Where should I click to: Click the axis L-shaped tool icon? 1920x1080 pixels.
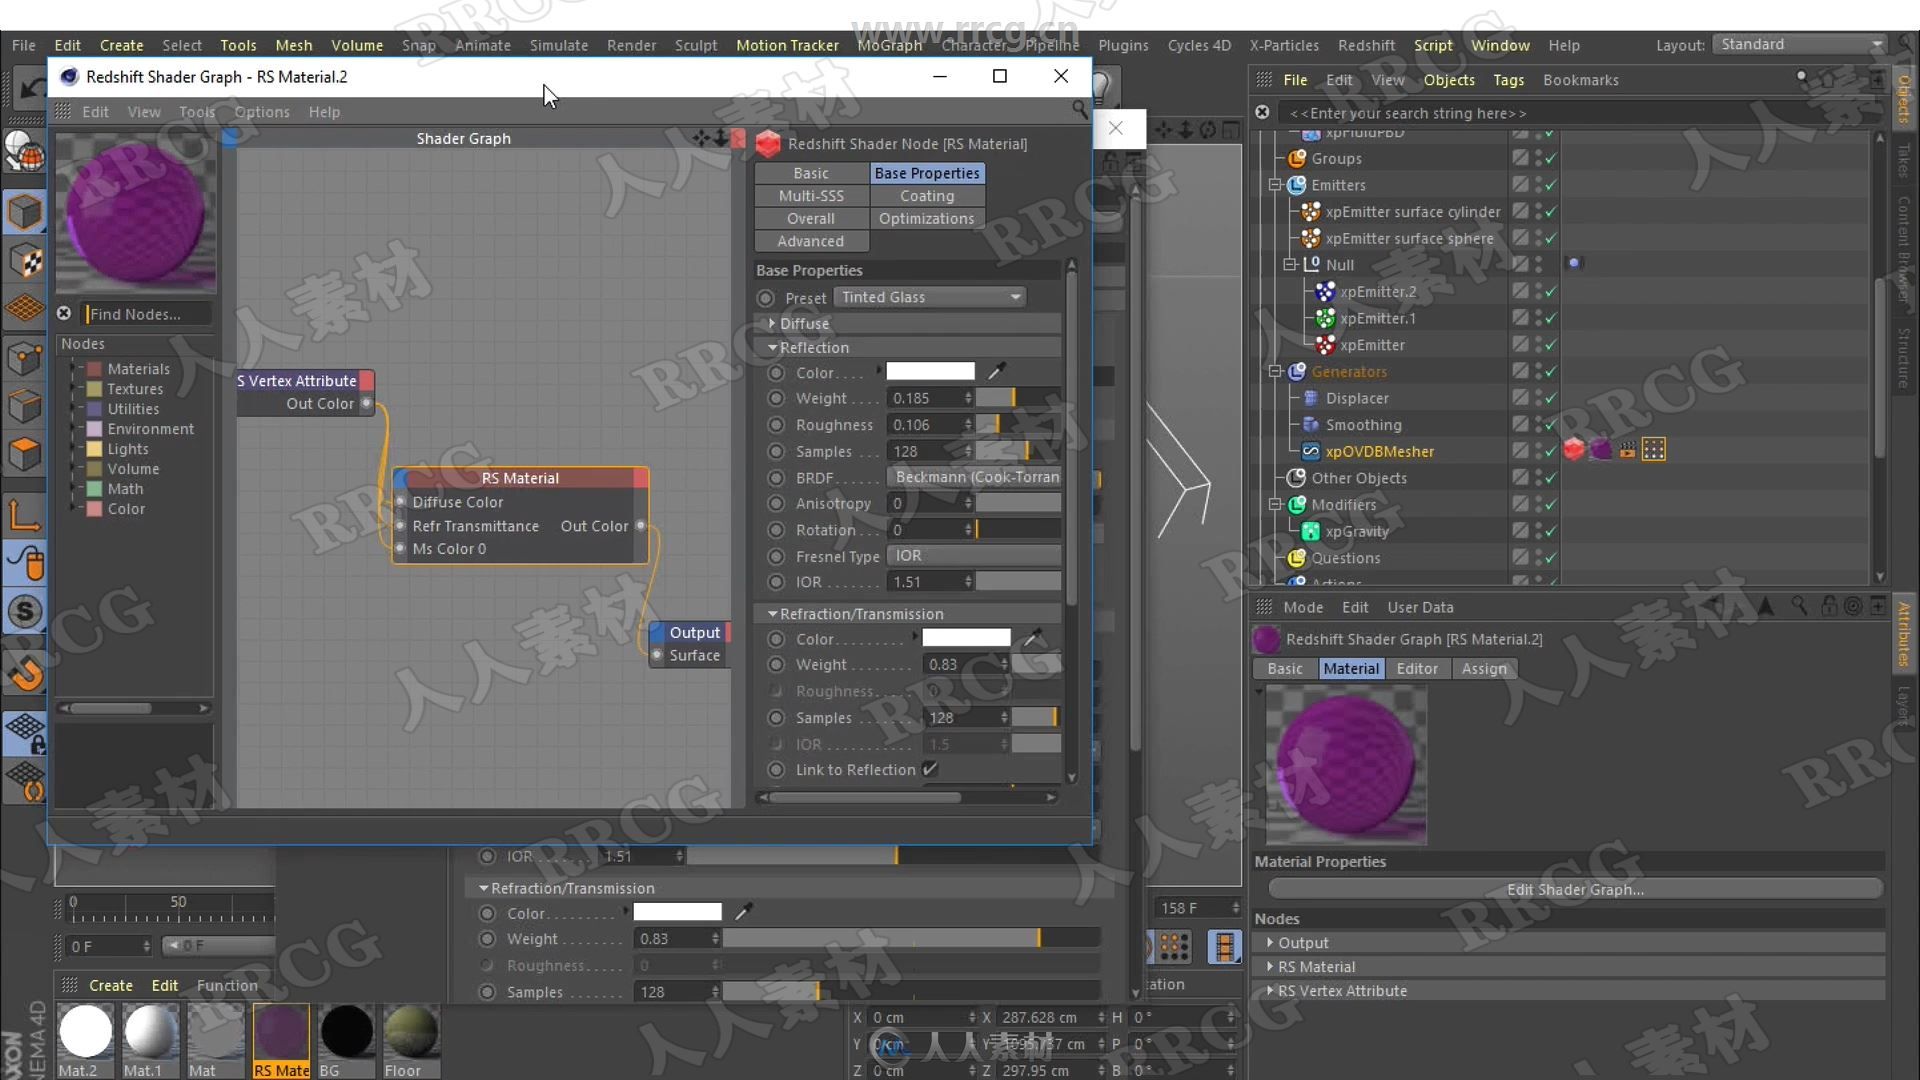(25, 515)
